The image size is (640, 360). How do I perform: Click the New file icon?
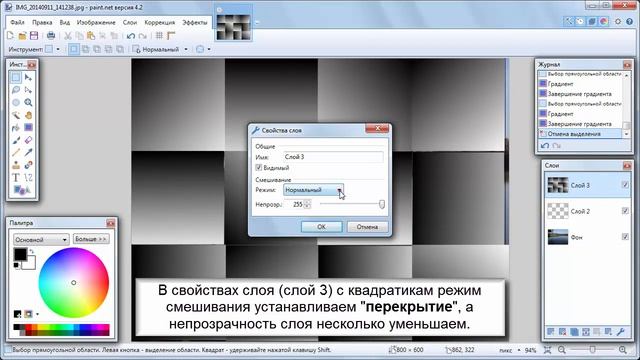coord(10,36)
